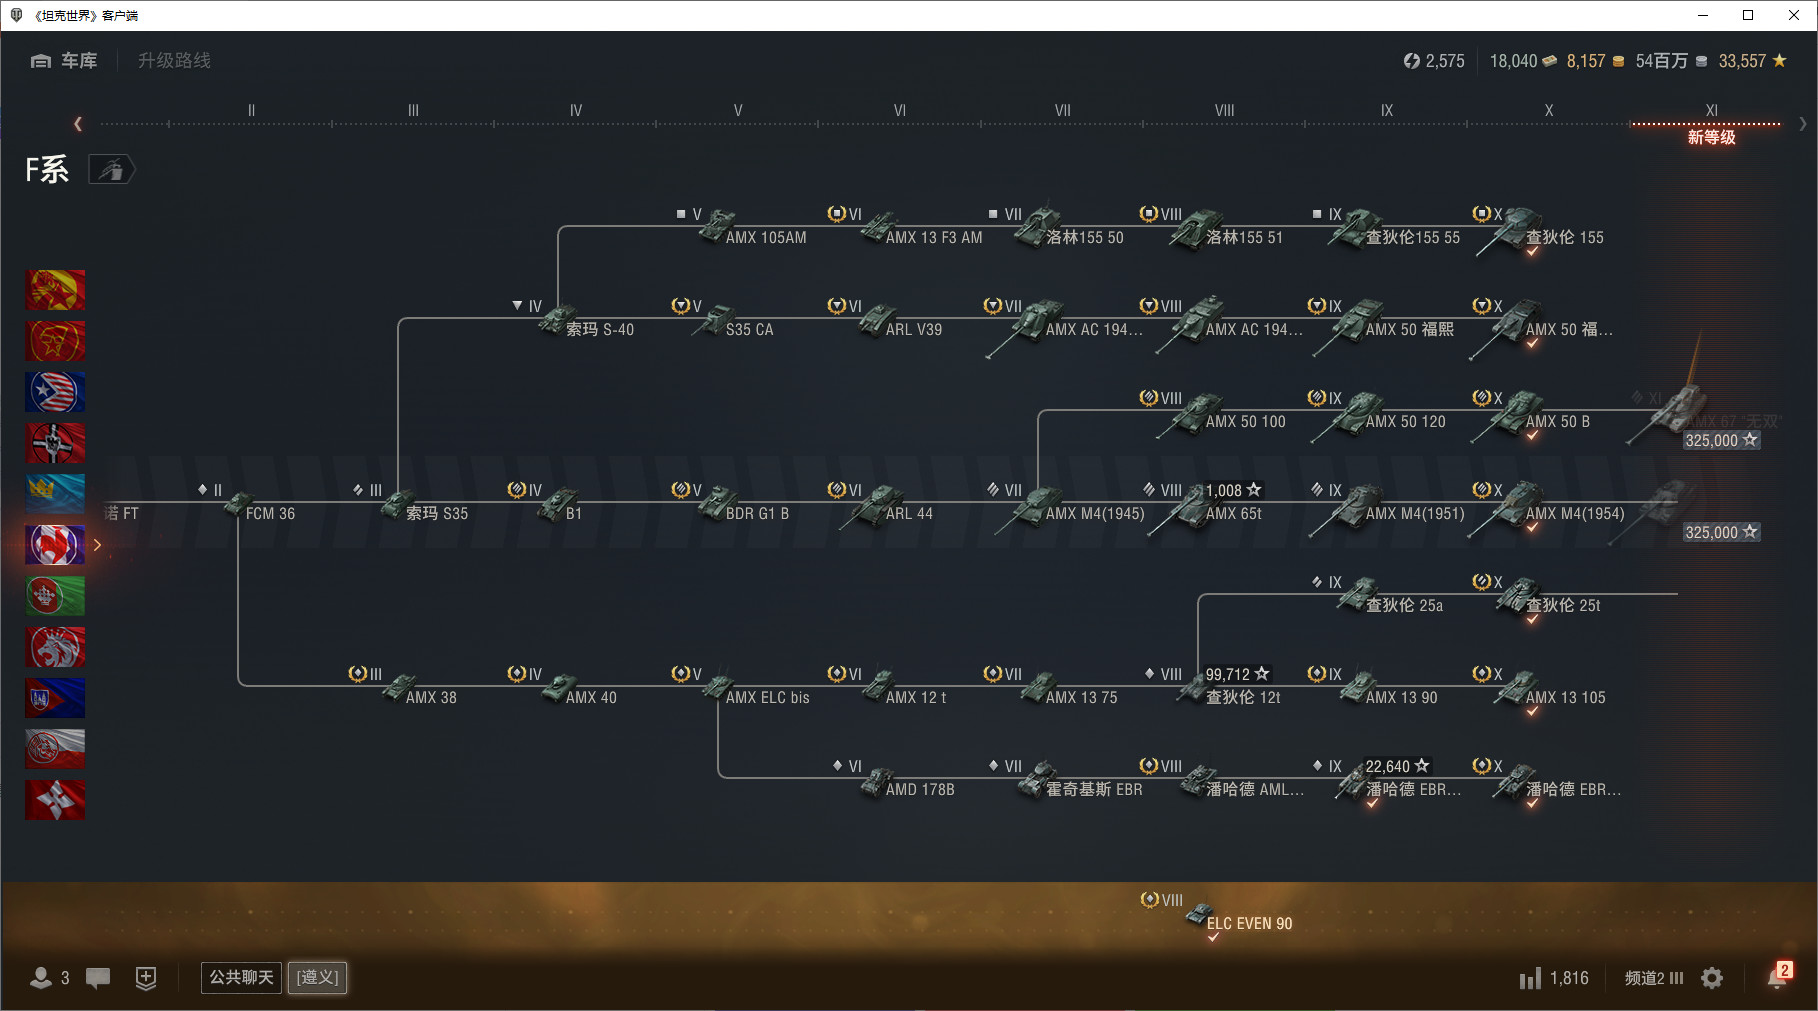The image size is (1818, 1011).
Task: Select the AMX 50 B tank icon
Action: pyautogui.click(x=1518, y=412)
